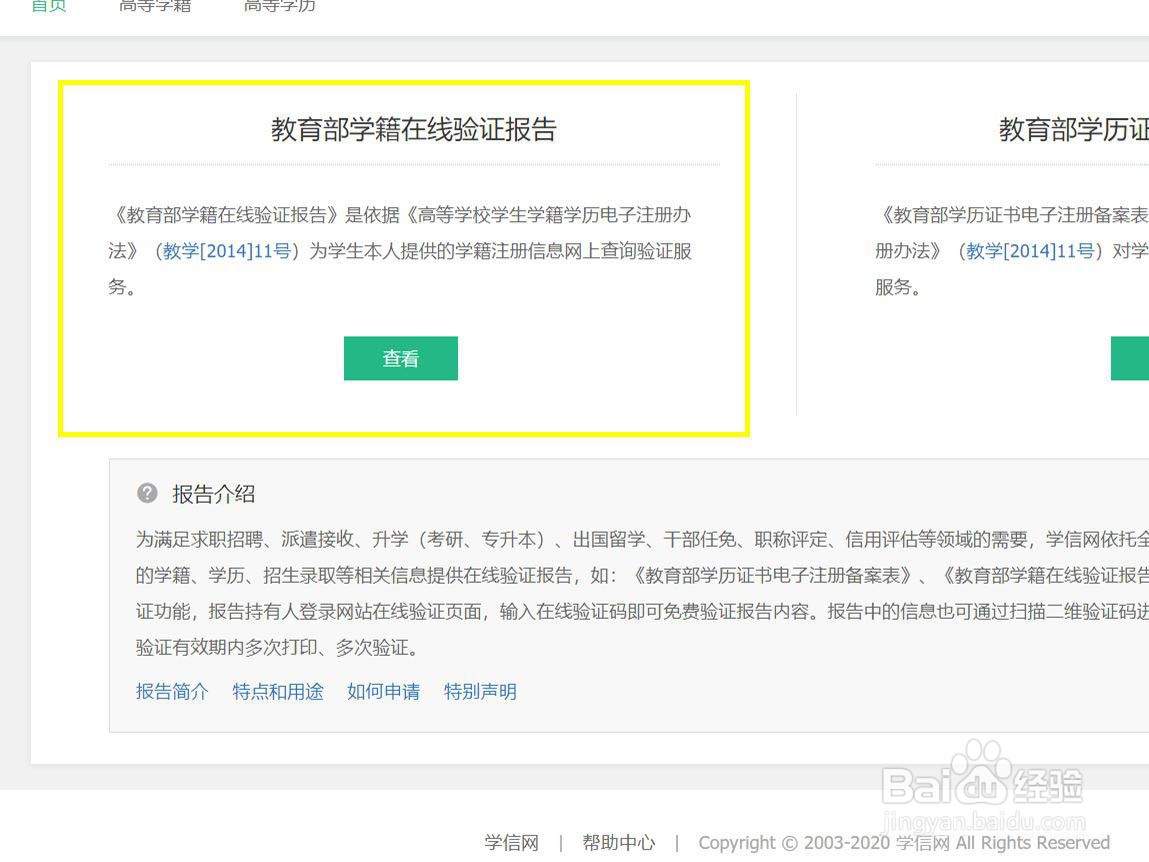Click the green 查看 button for 学籍在线验证报告

[x=400, y=358]
